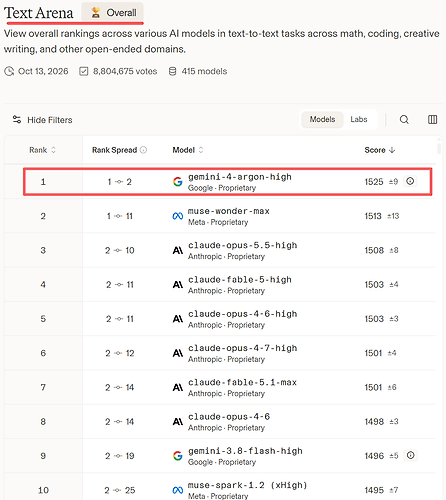Click the Anthropic logo for claude-opus-5.5-high
446x500 pixels.
(178, 250)
